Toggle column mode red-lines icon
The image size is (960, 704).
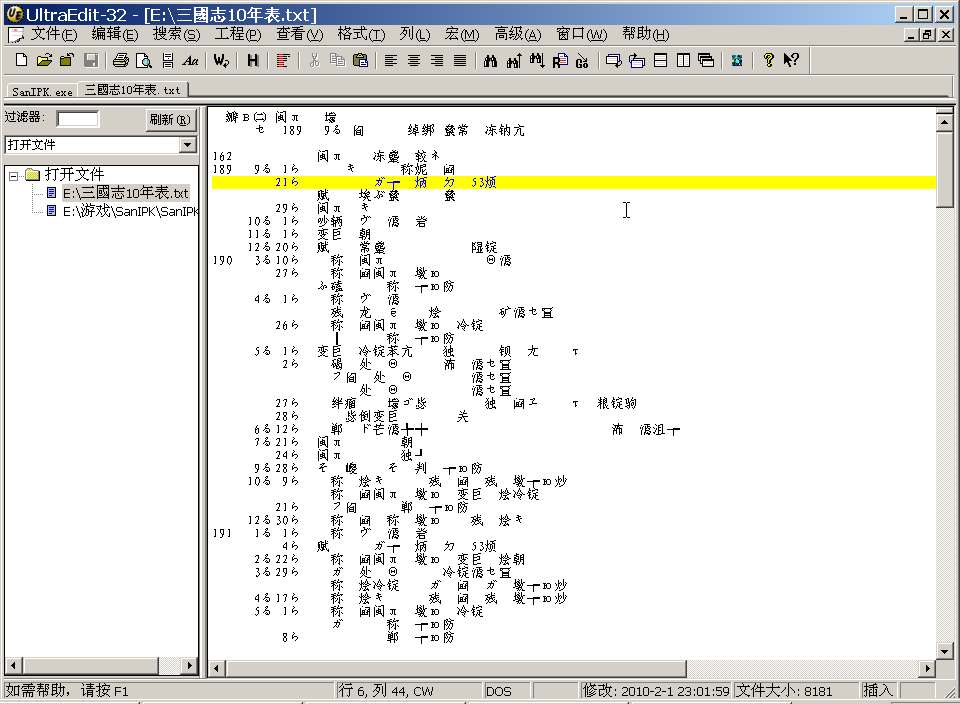(x=283, y=60)
